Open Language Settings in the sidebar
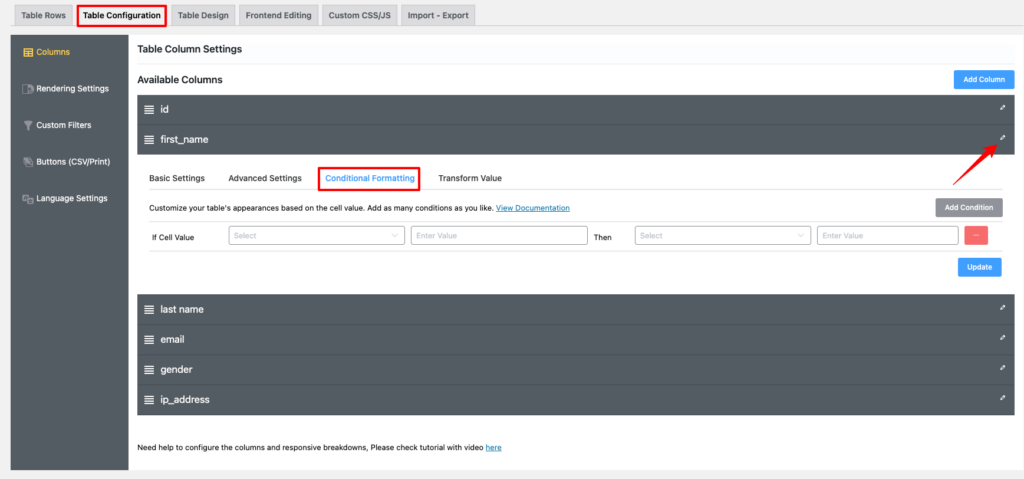 tap(70, 199)
